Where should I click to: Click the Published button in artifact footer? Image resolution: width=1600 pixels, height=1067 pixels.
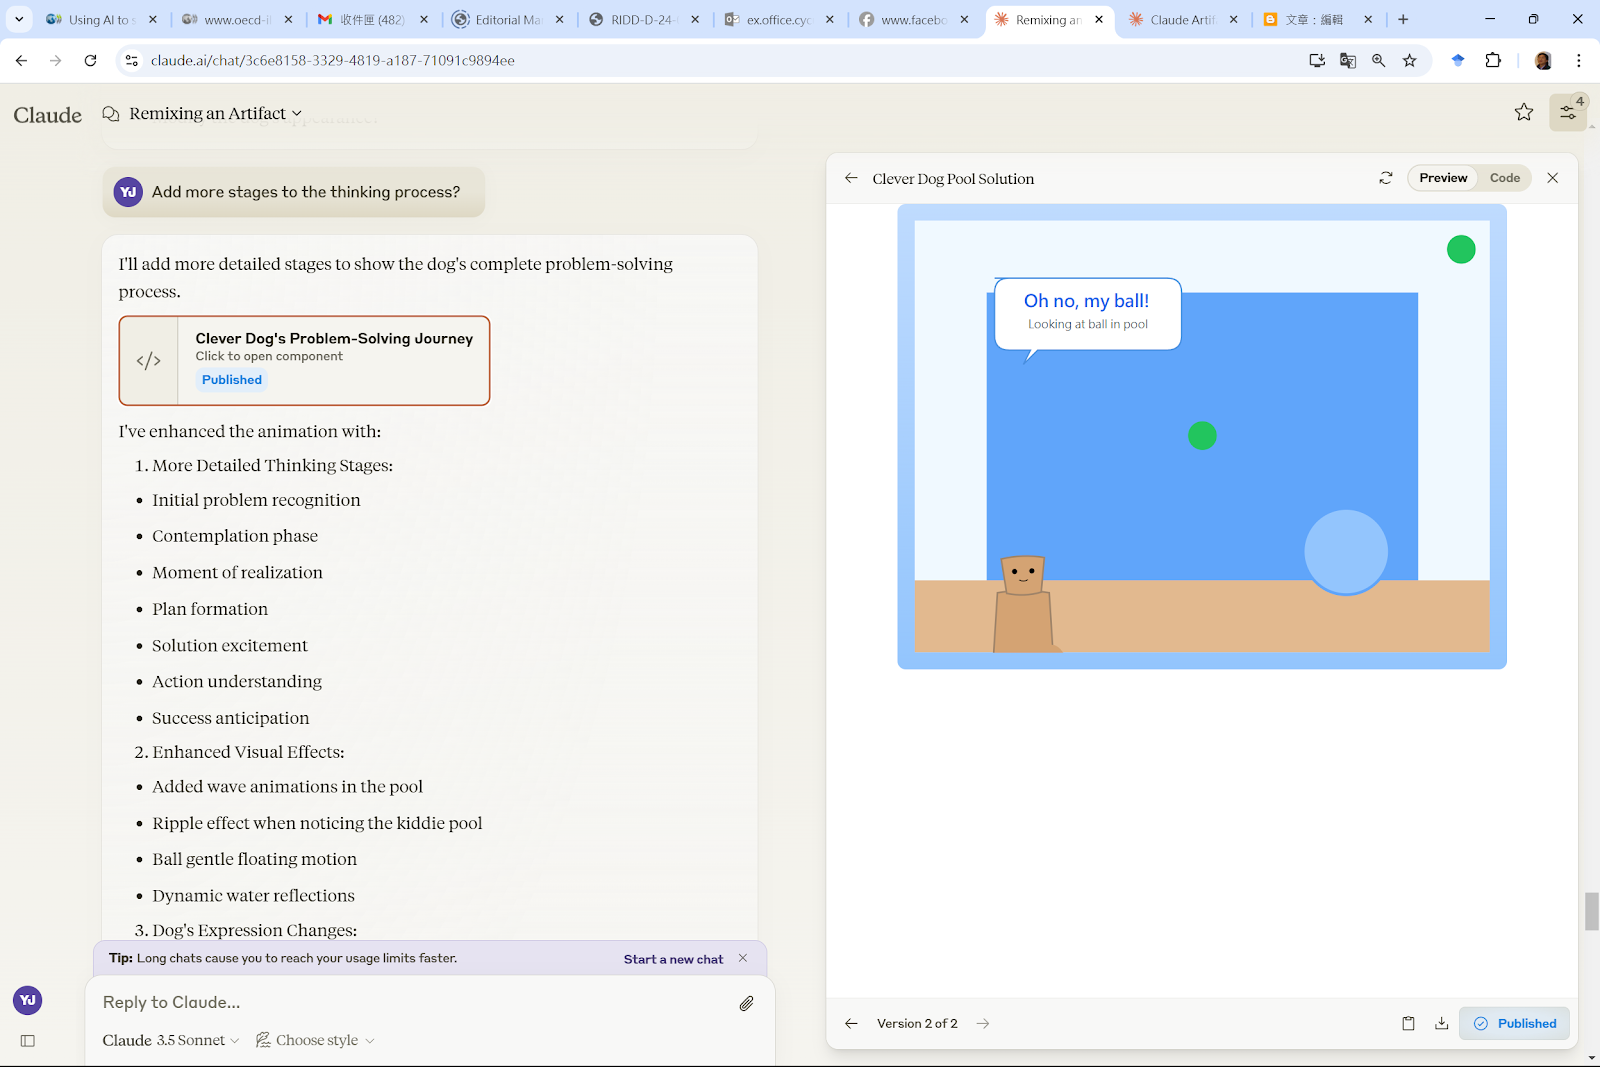click(x=1514, y=1023)
